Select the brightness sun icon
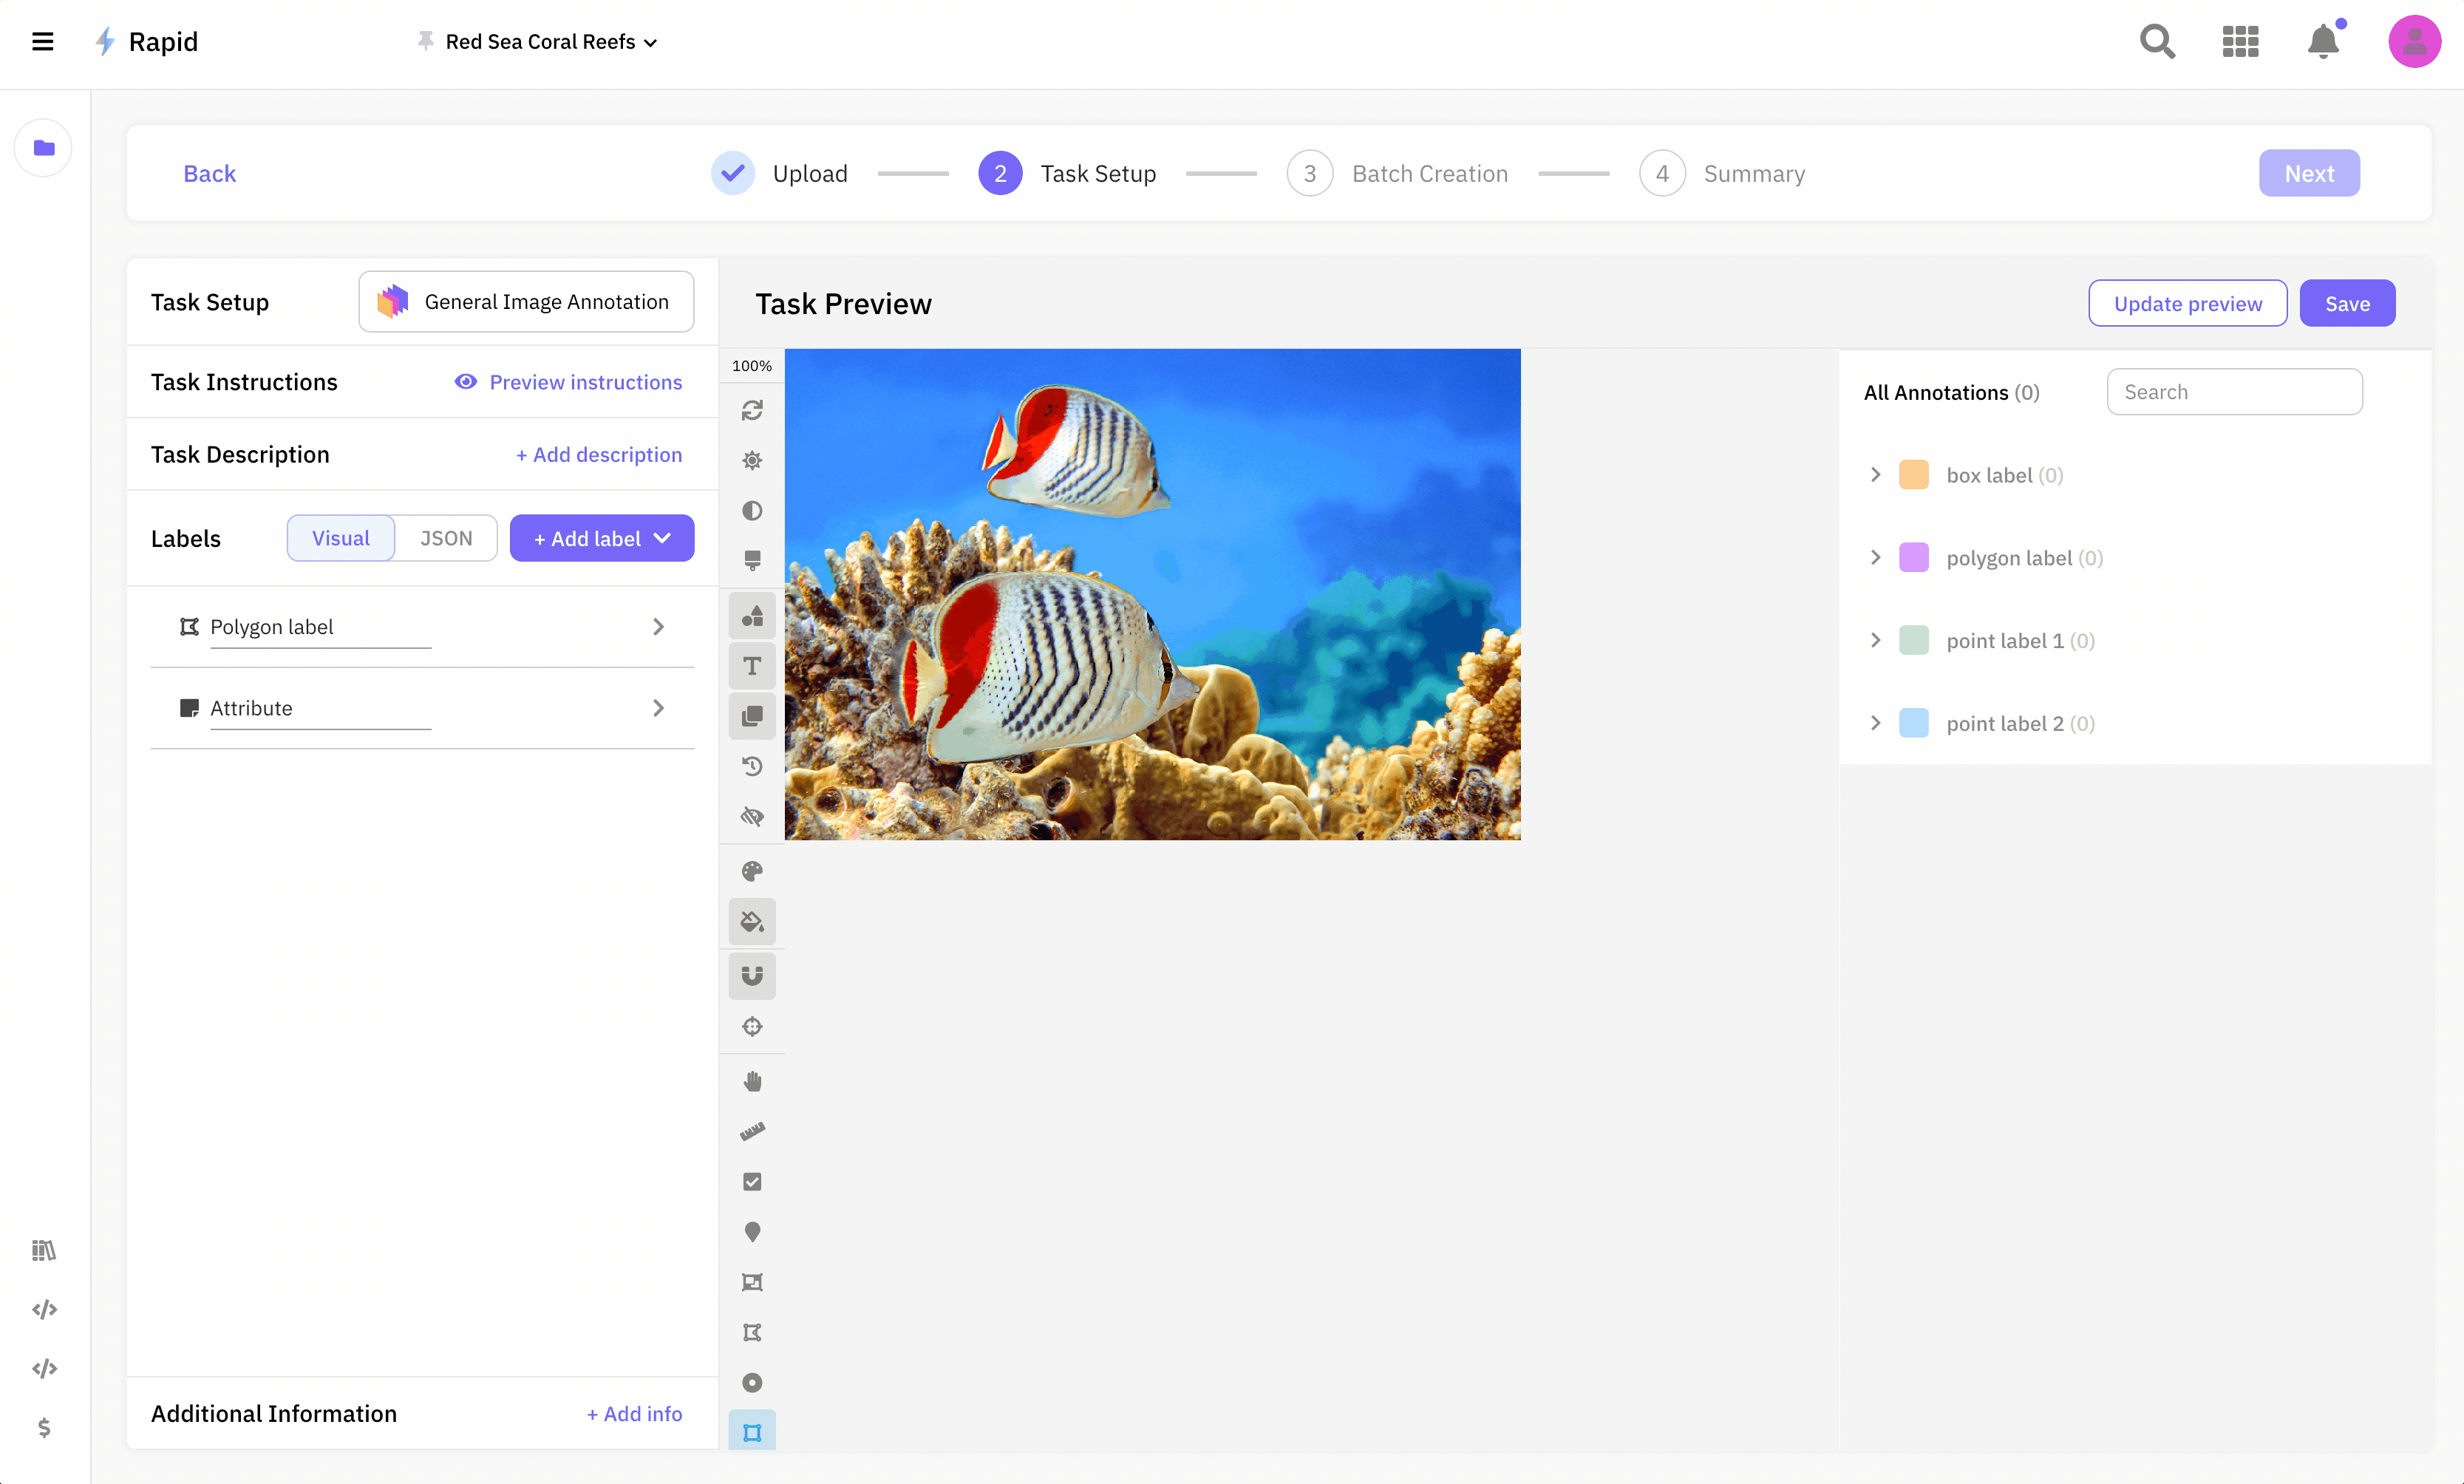 point(752,460)
